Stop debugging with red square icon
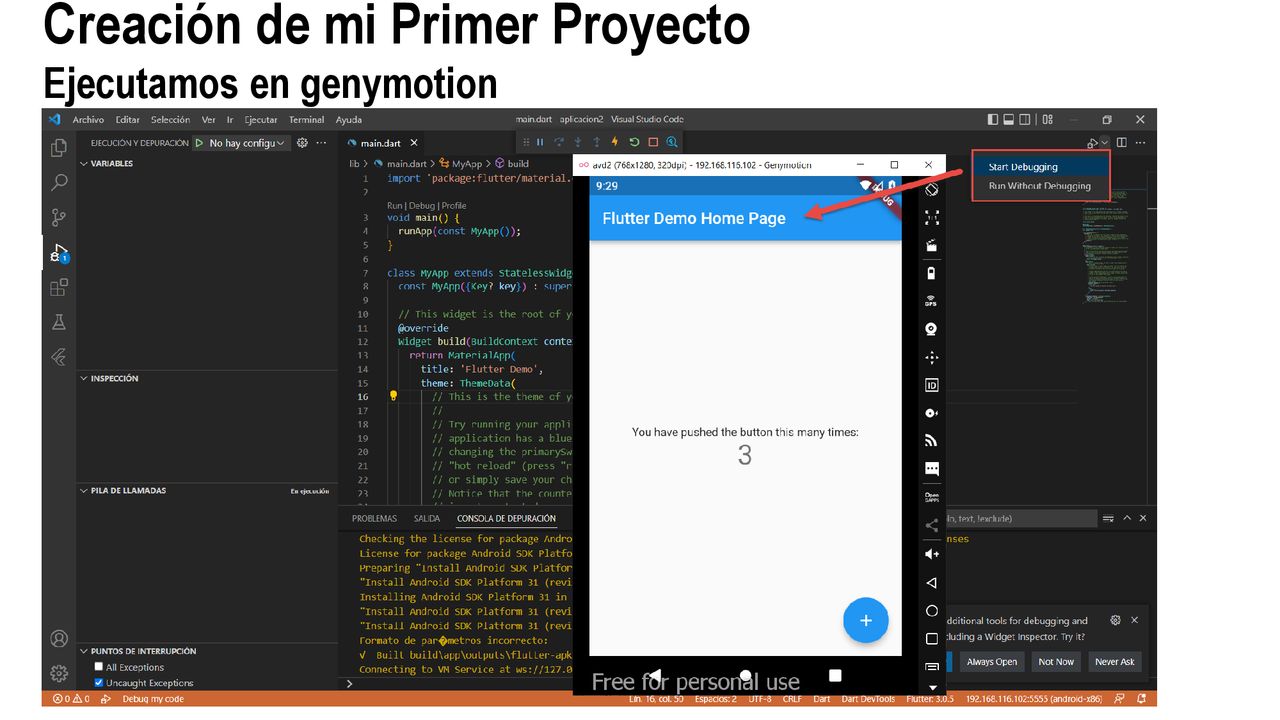Screen dimensions: 1280x720 (x=653, y=142)
